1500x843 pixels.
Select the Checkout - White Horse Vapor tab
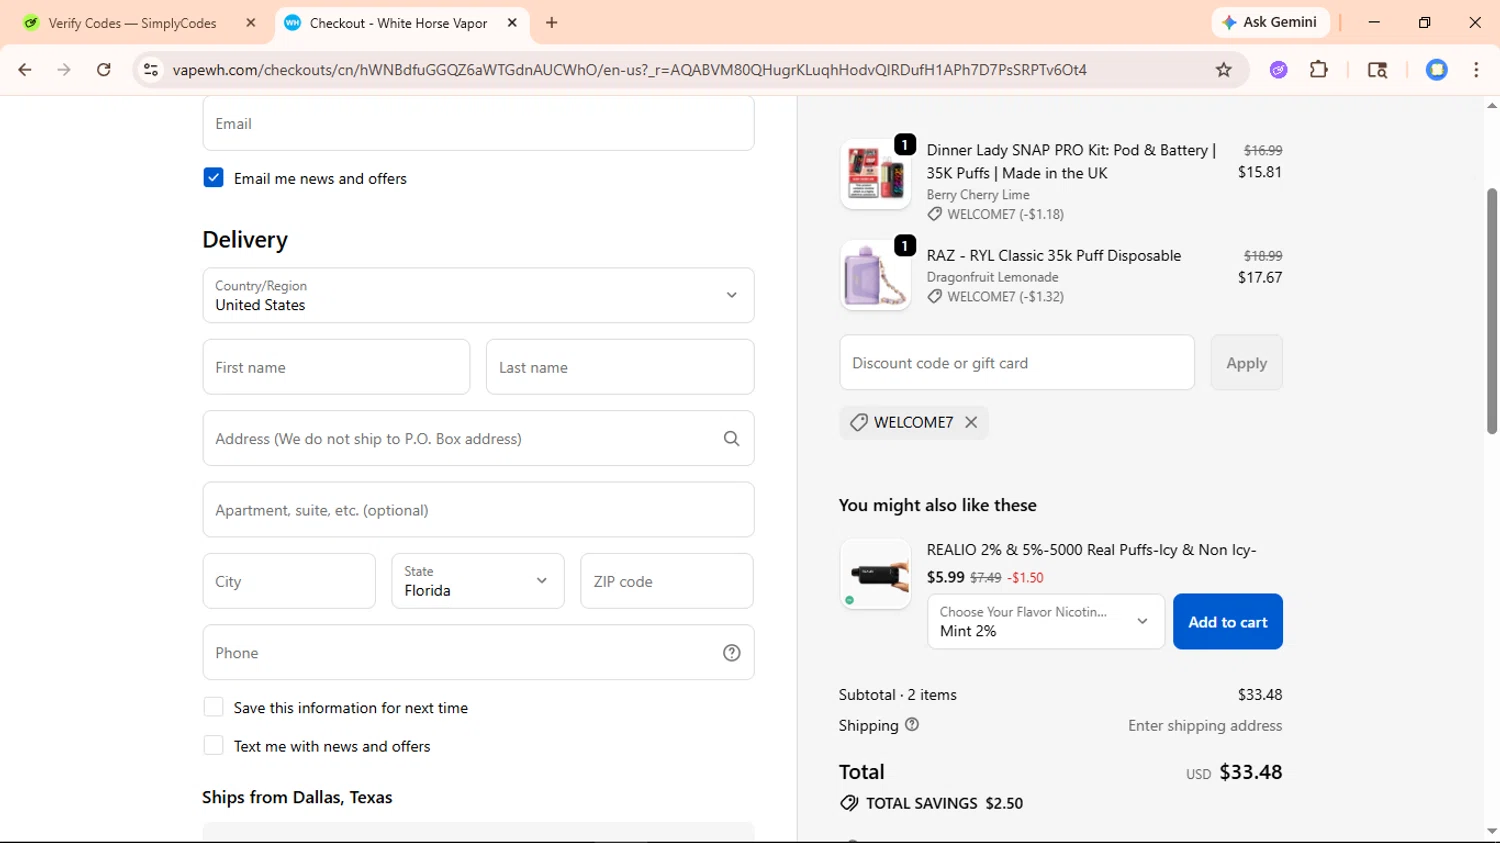tap(400, 23)
